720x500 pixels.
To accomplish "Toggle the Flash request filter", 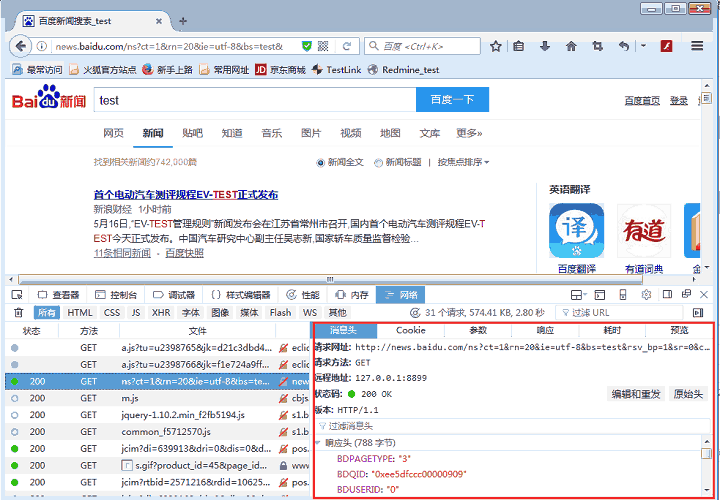I will [x=281, y=313].
